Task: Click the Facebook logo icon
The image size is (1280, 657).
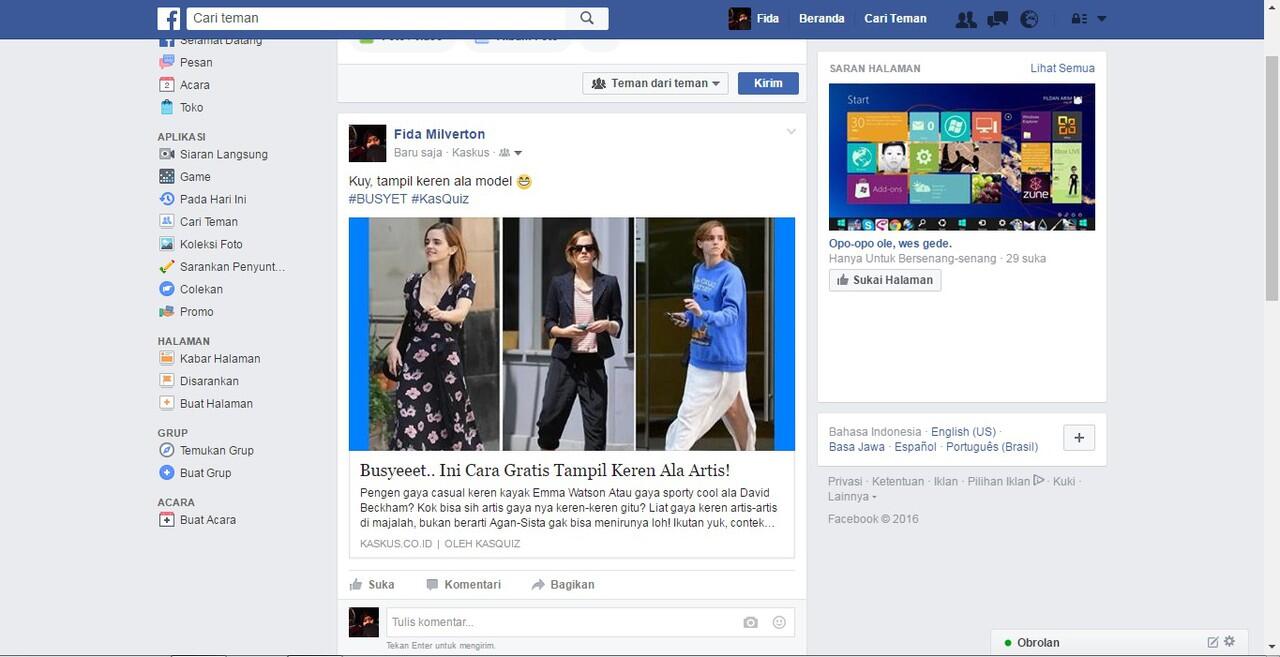Action: coord(170,18)
